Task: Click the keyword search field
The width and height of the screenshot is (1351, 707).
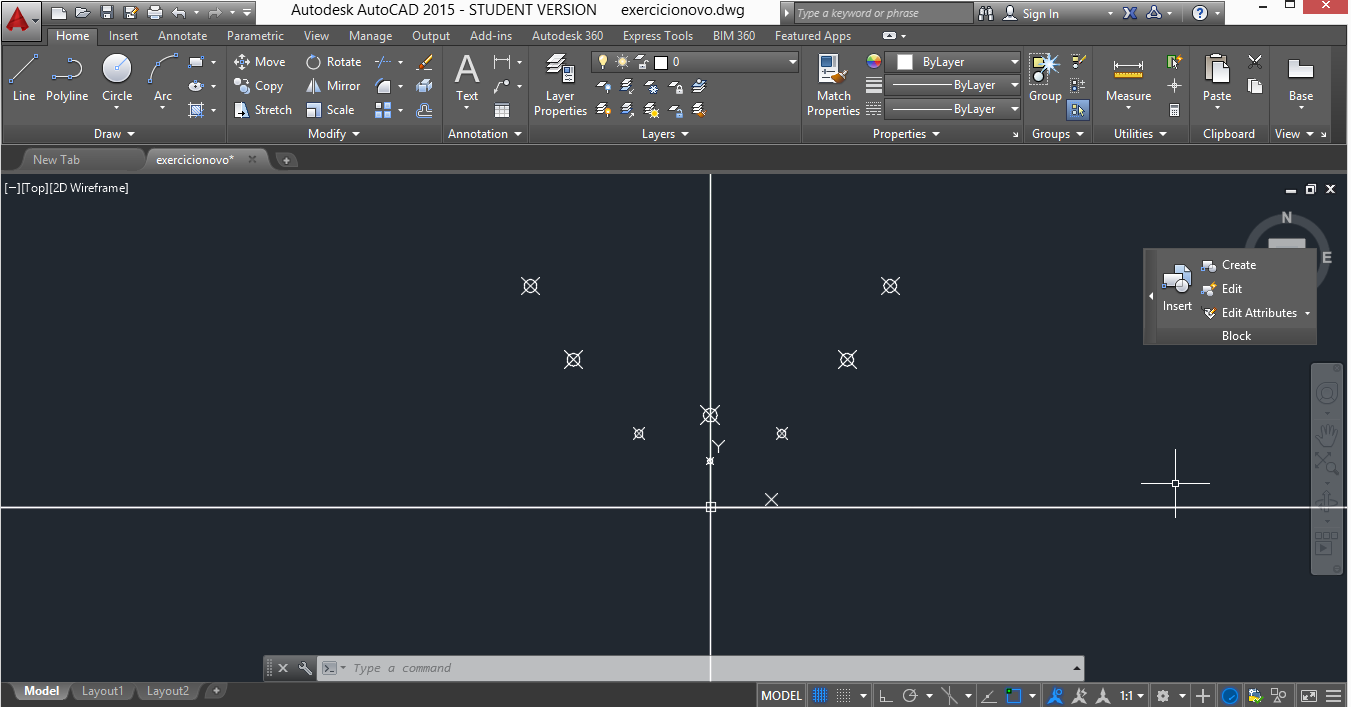Action: (884, 13)
